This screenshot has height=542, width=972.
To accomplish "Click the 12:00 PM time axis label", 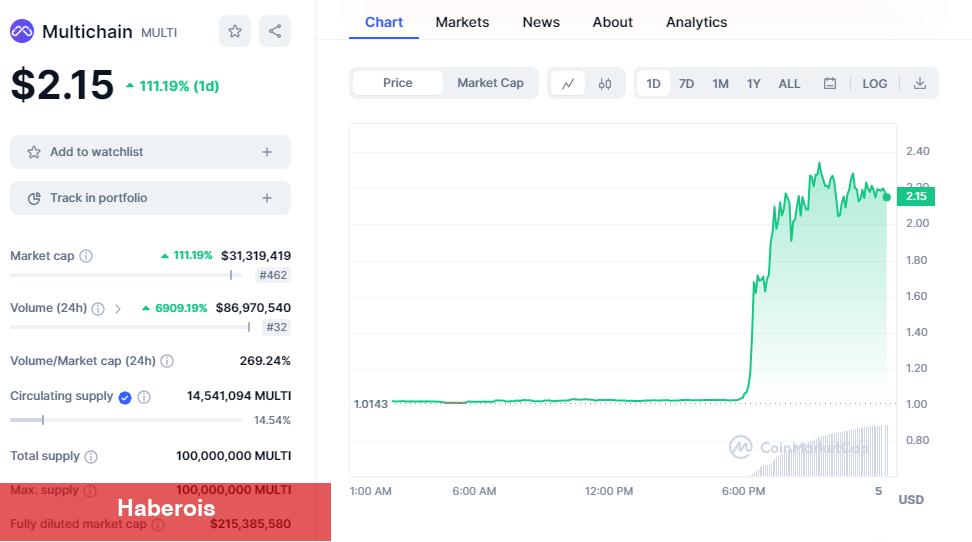I will point(609,491).
